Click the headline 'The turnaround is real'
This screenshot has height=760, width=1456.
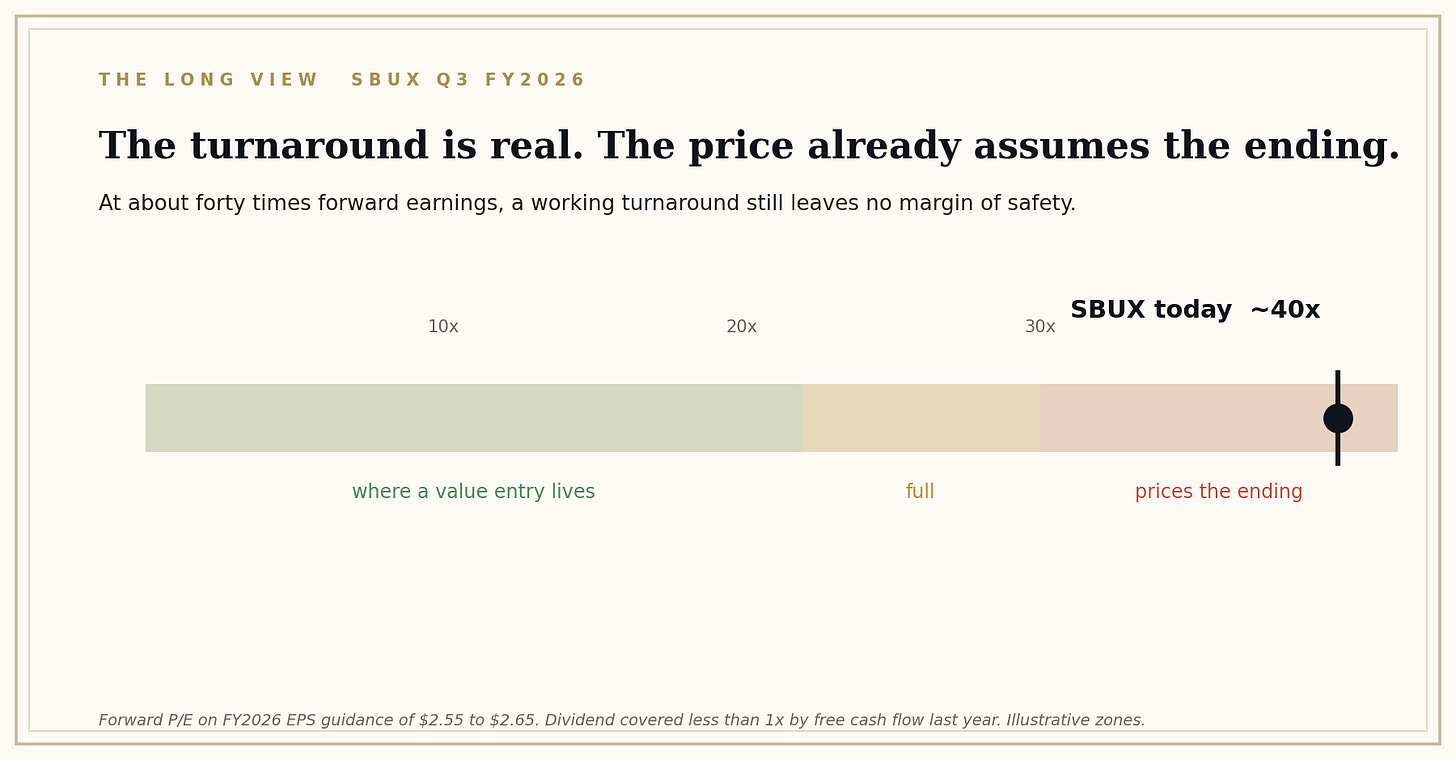[x=341, y=147]
